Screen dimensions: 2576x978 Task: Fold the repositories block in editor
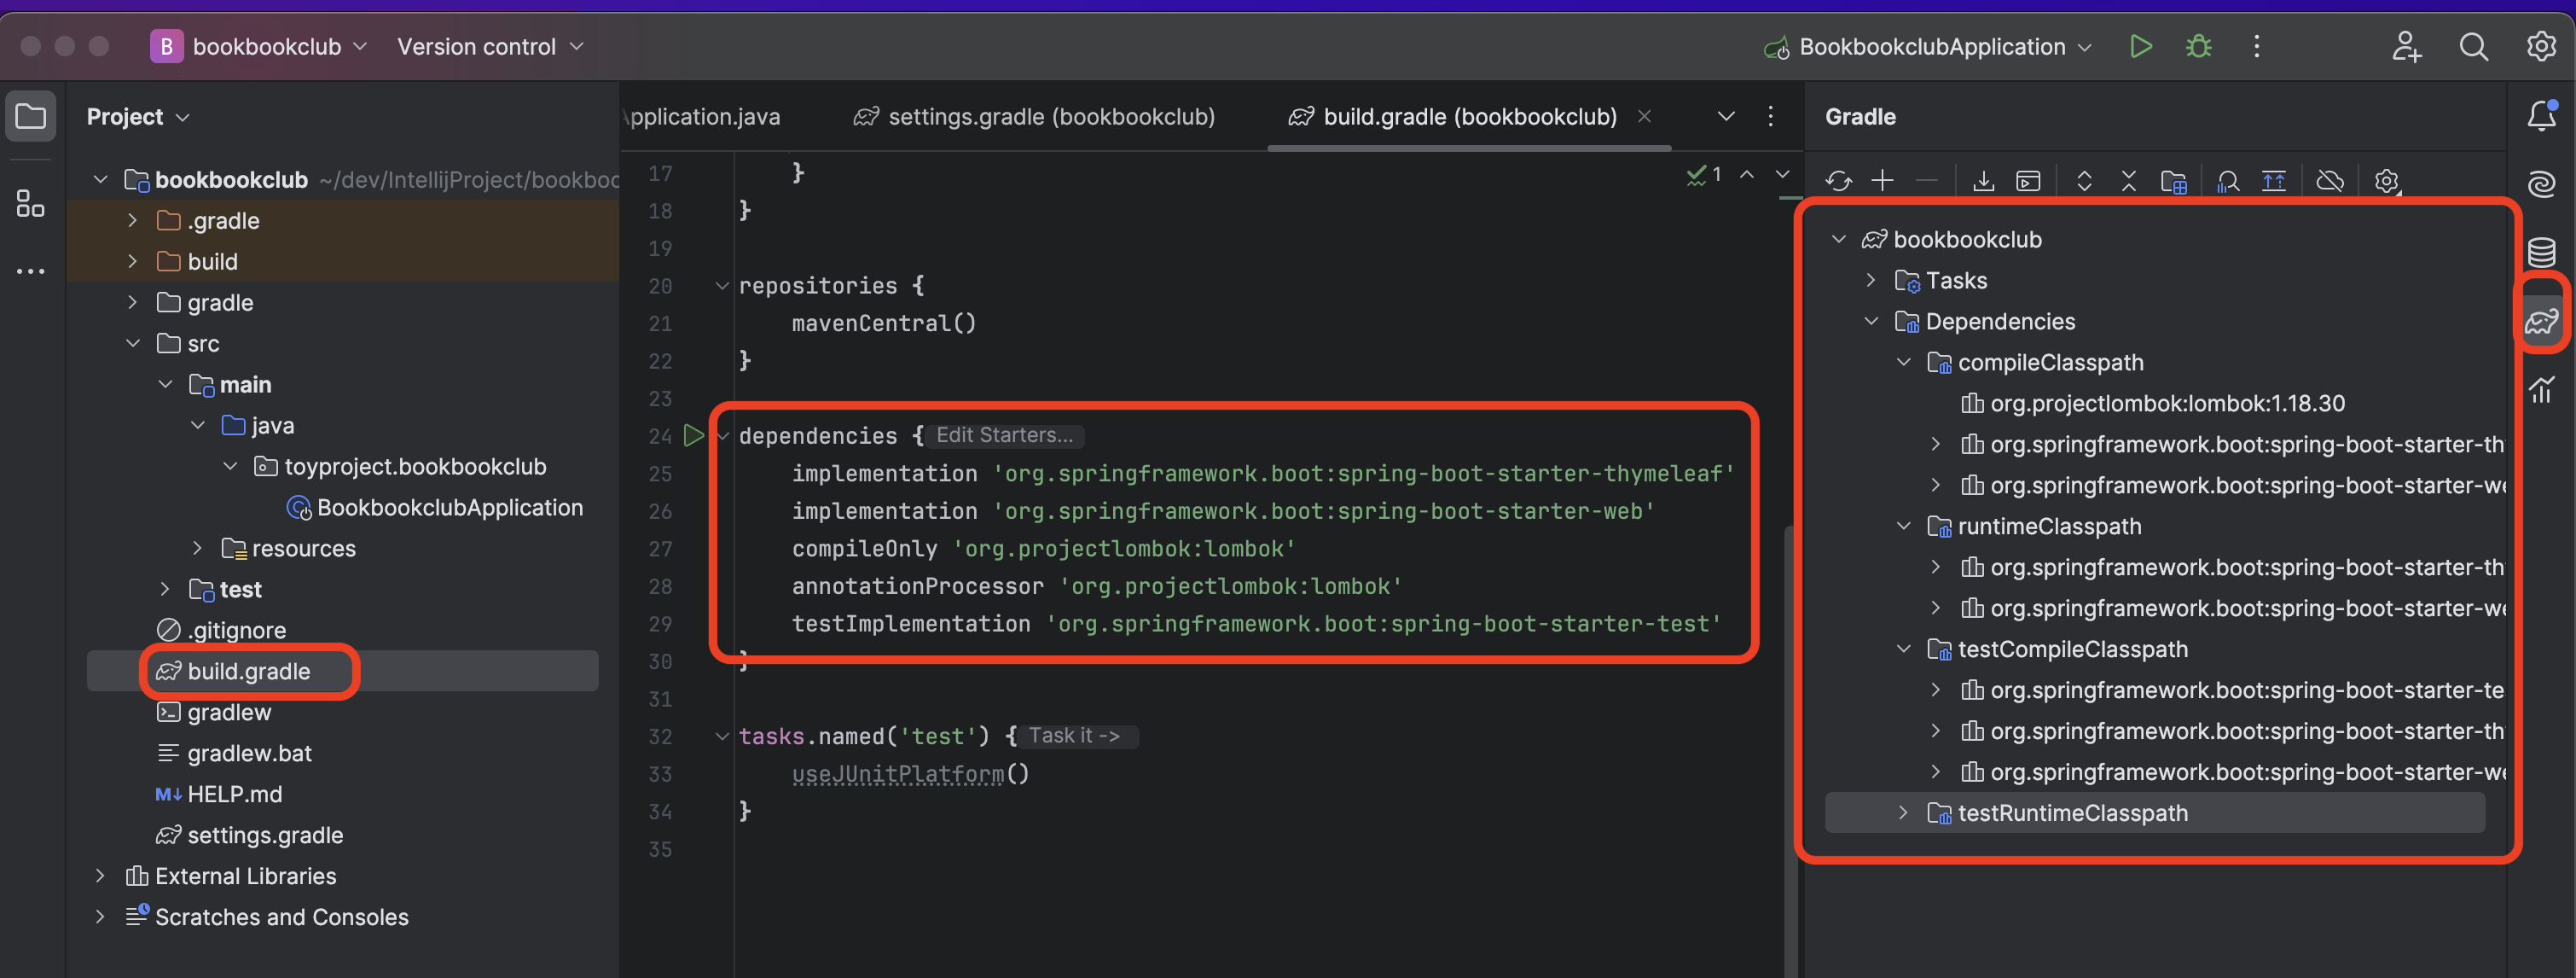[722, 286]
